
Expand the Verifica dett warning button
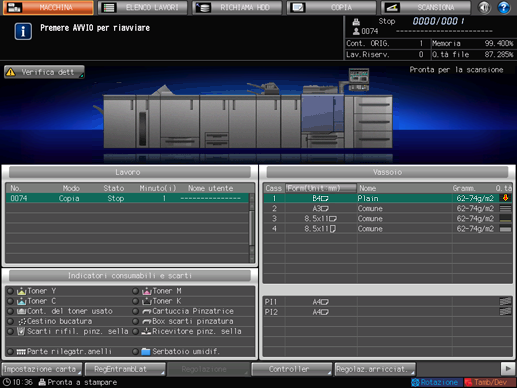tap(44, 72)
